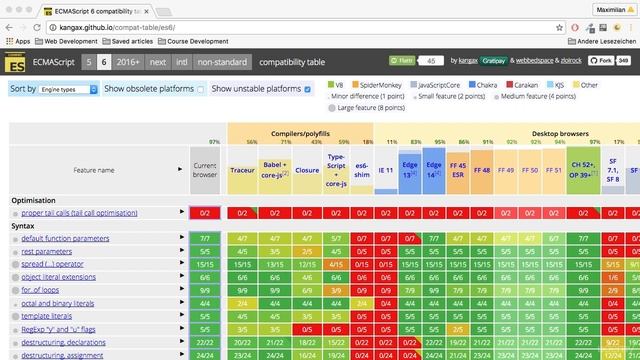Switch to the 2016+ table tab
This screenshot has height=360, width=640.
click(128, 62)
